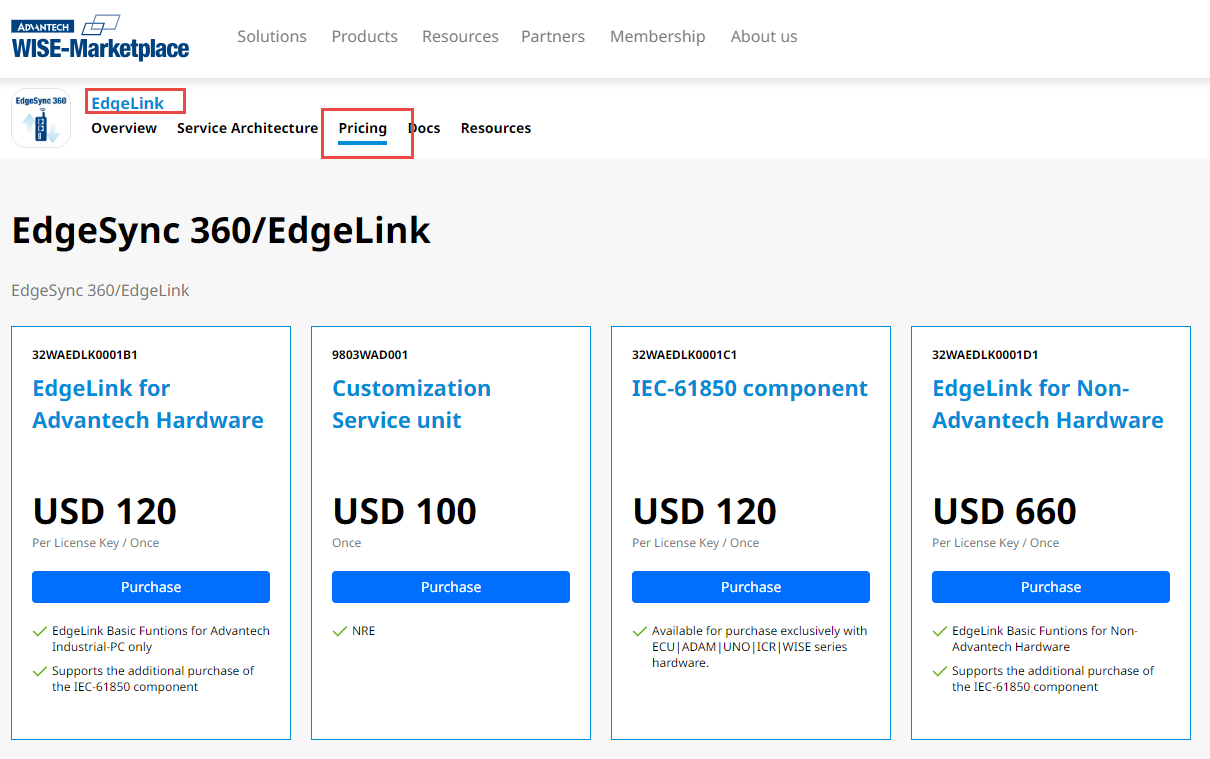Screen dimensions: 1210x759
Task: Purchase the IEC-61850 component
Action: pos(751,587)
